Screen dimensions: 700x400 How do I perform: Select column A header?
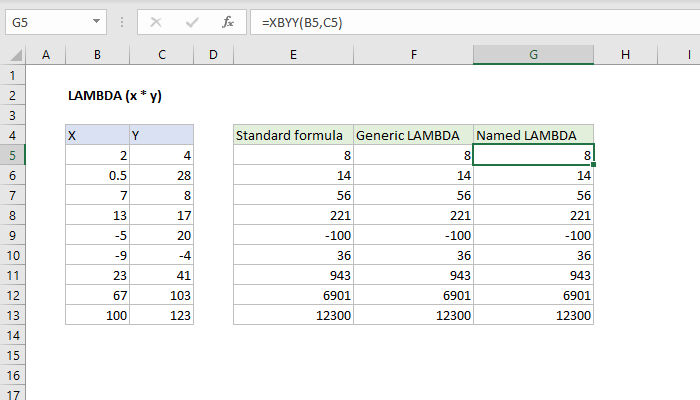coord(46,55)
